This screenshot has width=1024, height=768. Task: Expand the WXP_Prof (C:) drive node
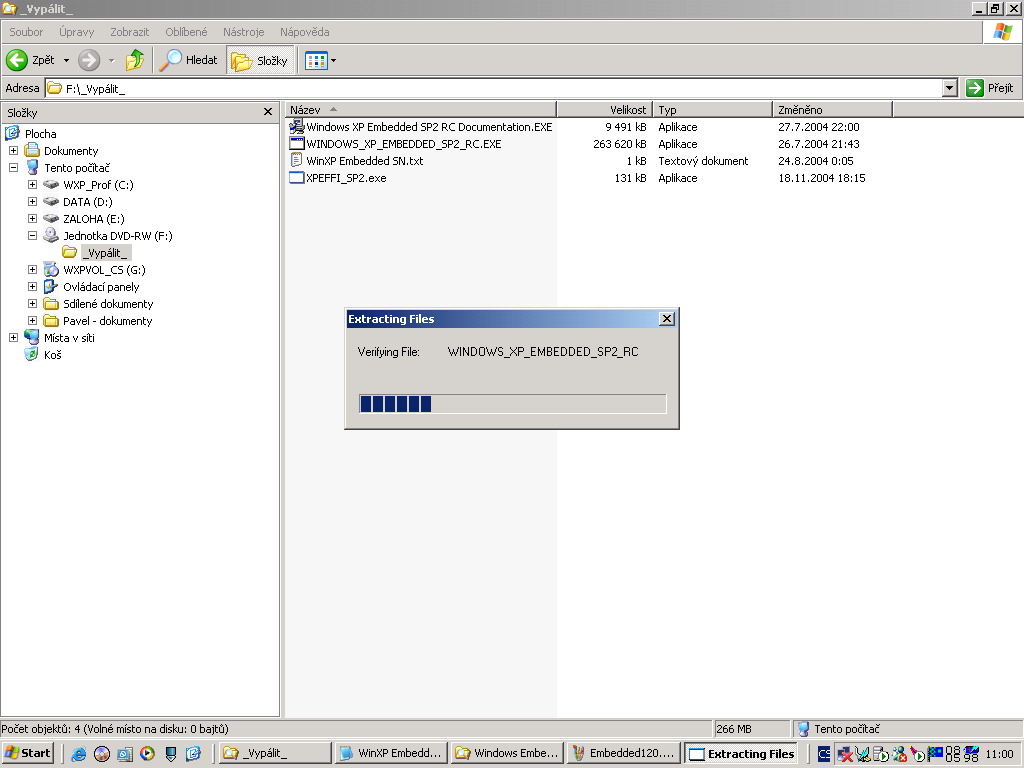pos(32,185)
